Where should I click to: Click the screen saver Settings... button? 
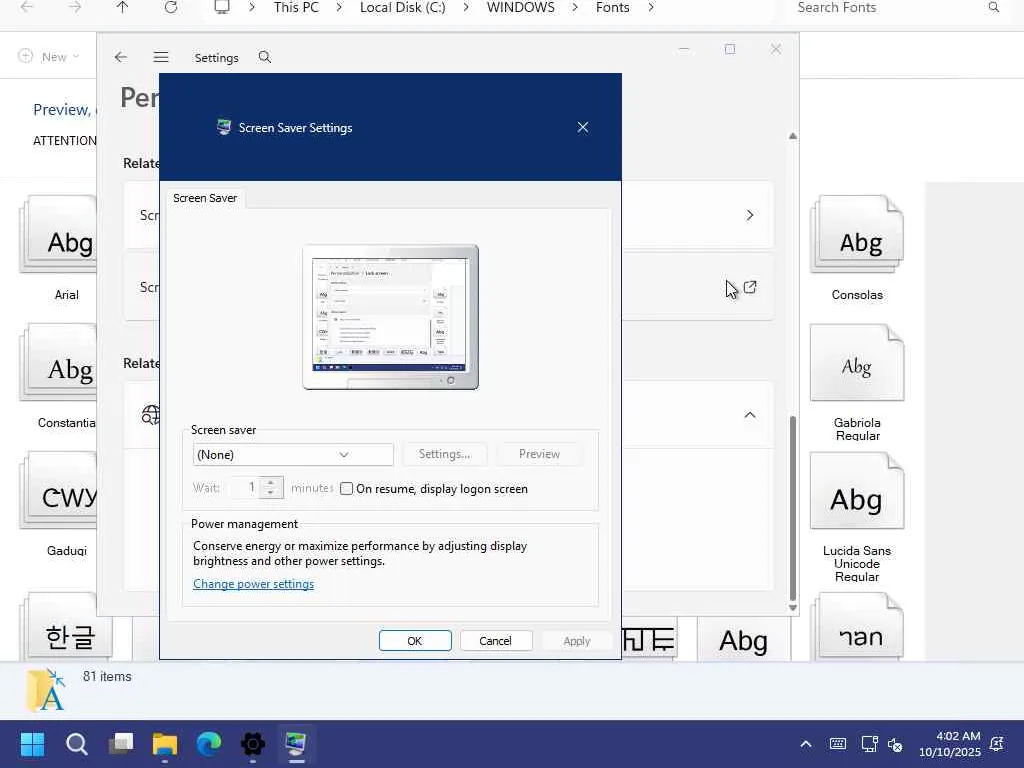coord(444,454)
